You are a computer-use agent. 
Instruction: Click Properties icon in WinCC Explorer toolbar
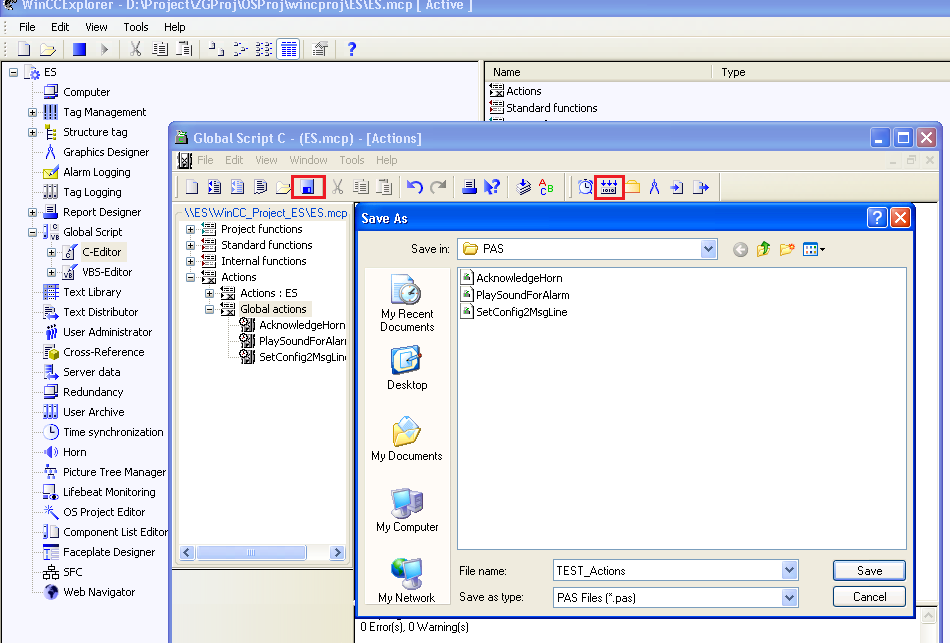coord(320,49)
